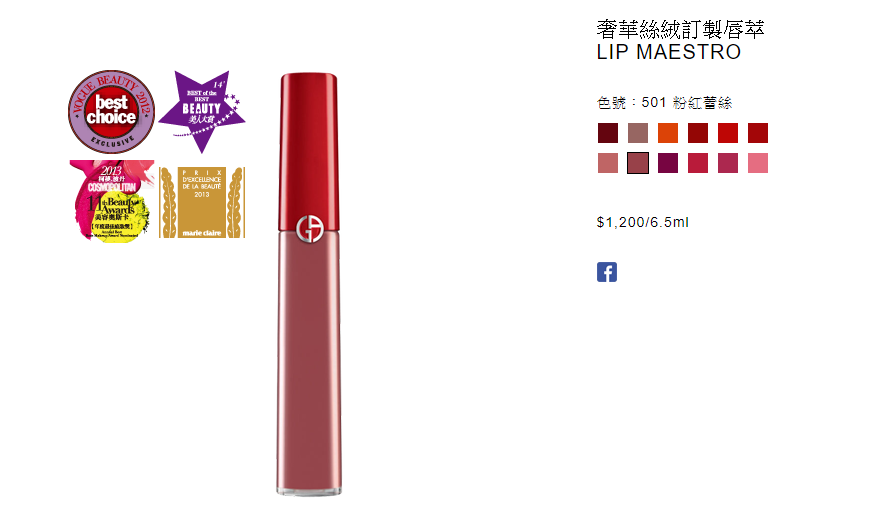Select the fourth deep red swatch, top row

(x=698, y=134)
